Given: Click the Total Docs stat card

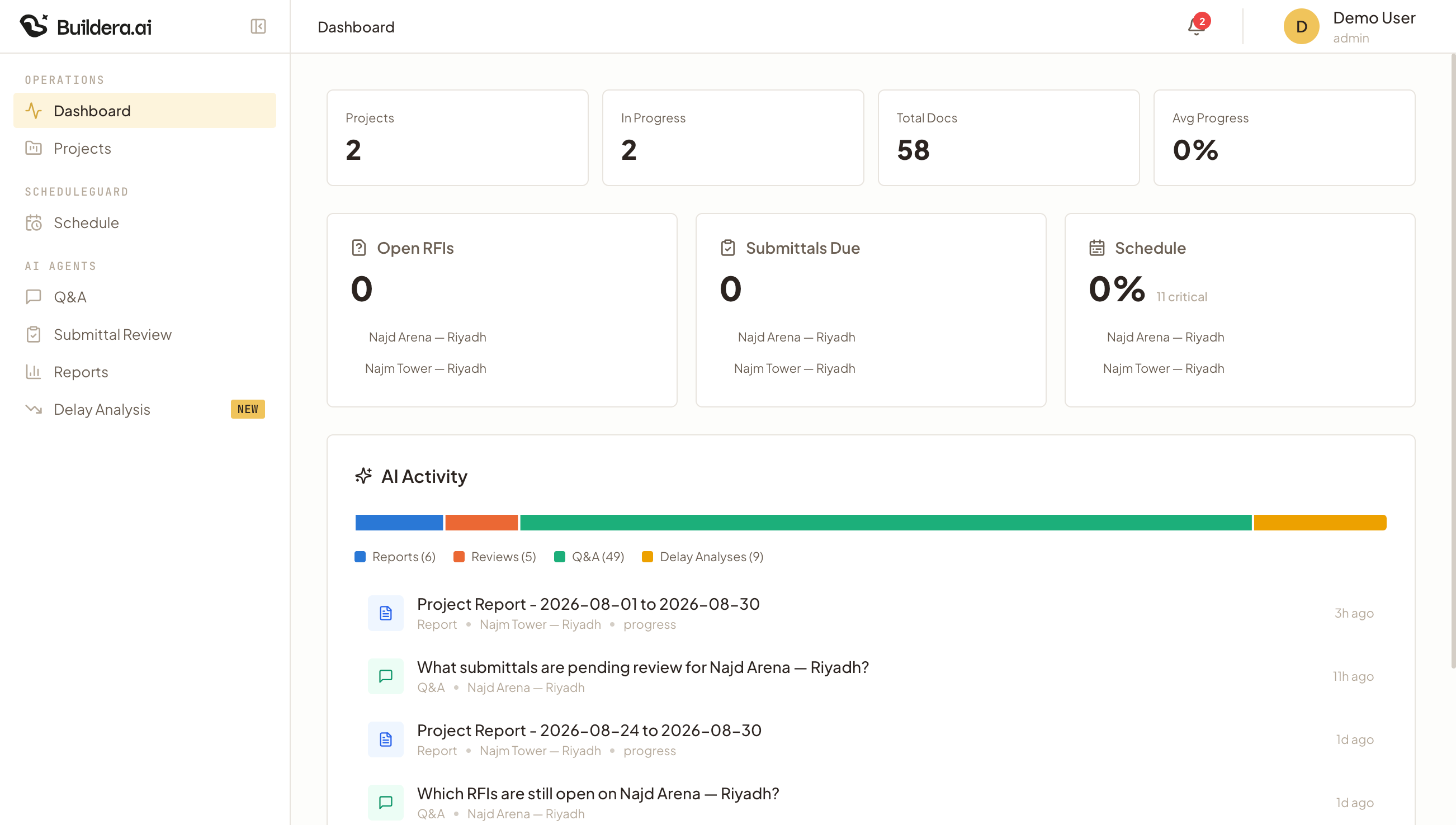Looking at the screenshot, I should [1009, 138].
